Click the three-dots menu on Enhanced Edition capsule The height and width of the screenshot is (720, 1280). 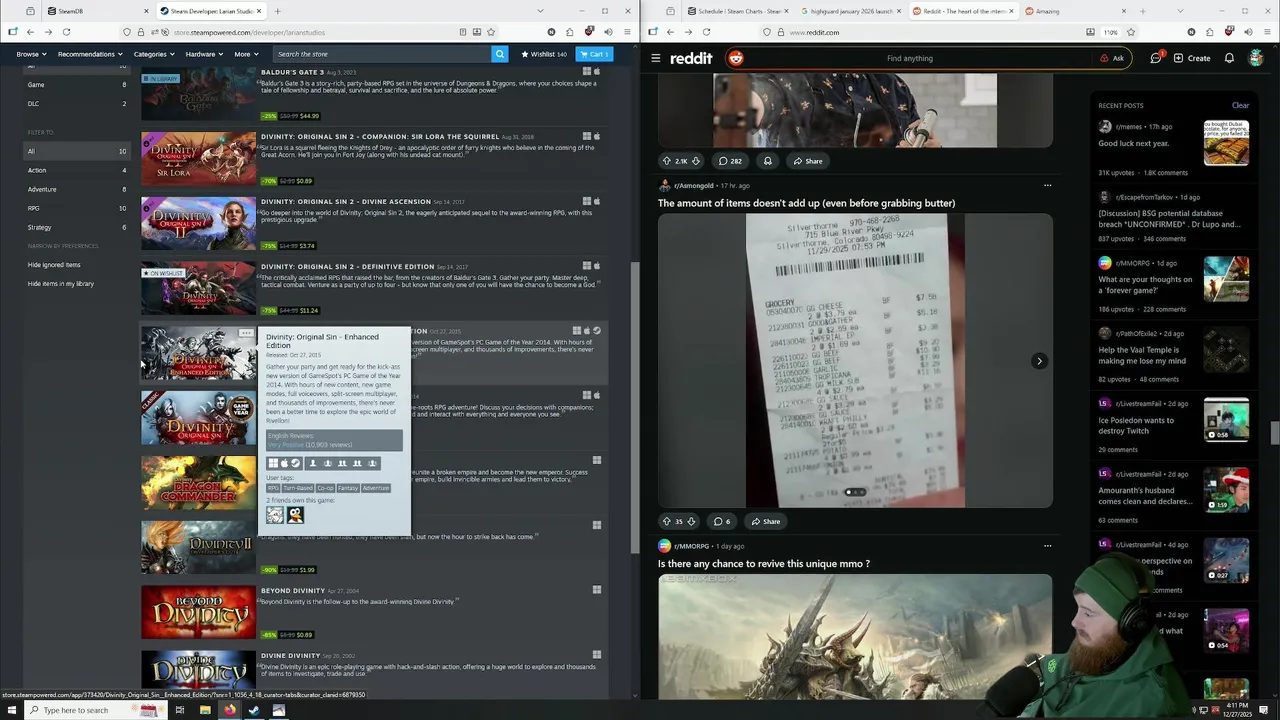tap(246, 333)
